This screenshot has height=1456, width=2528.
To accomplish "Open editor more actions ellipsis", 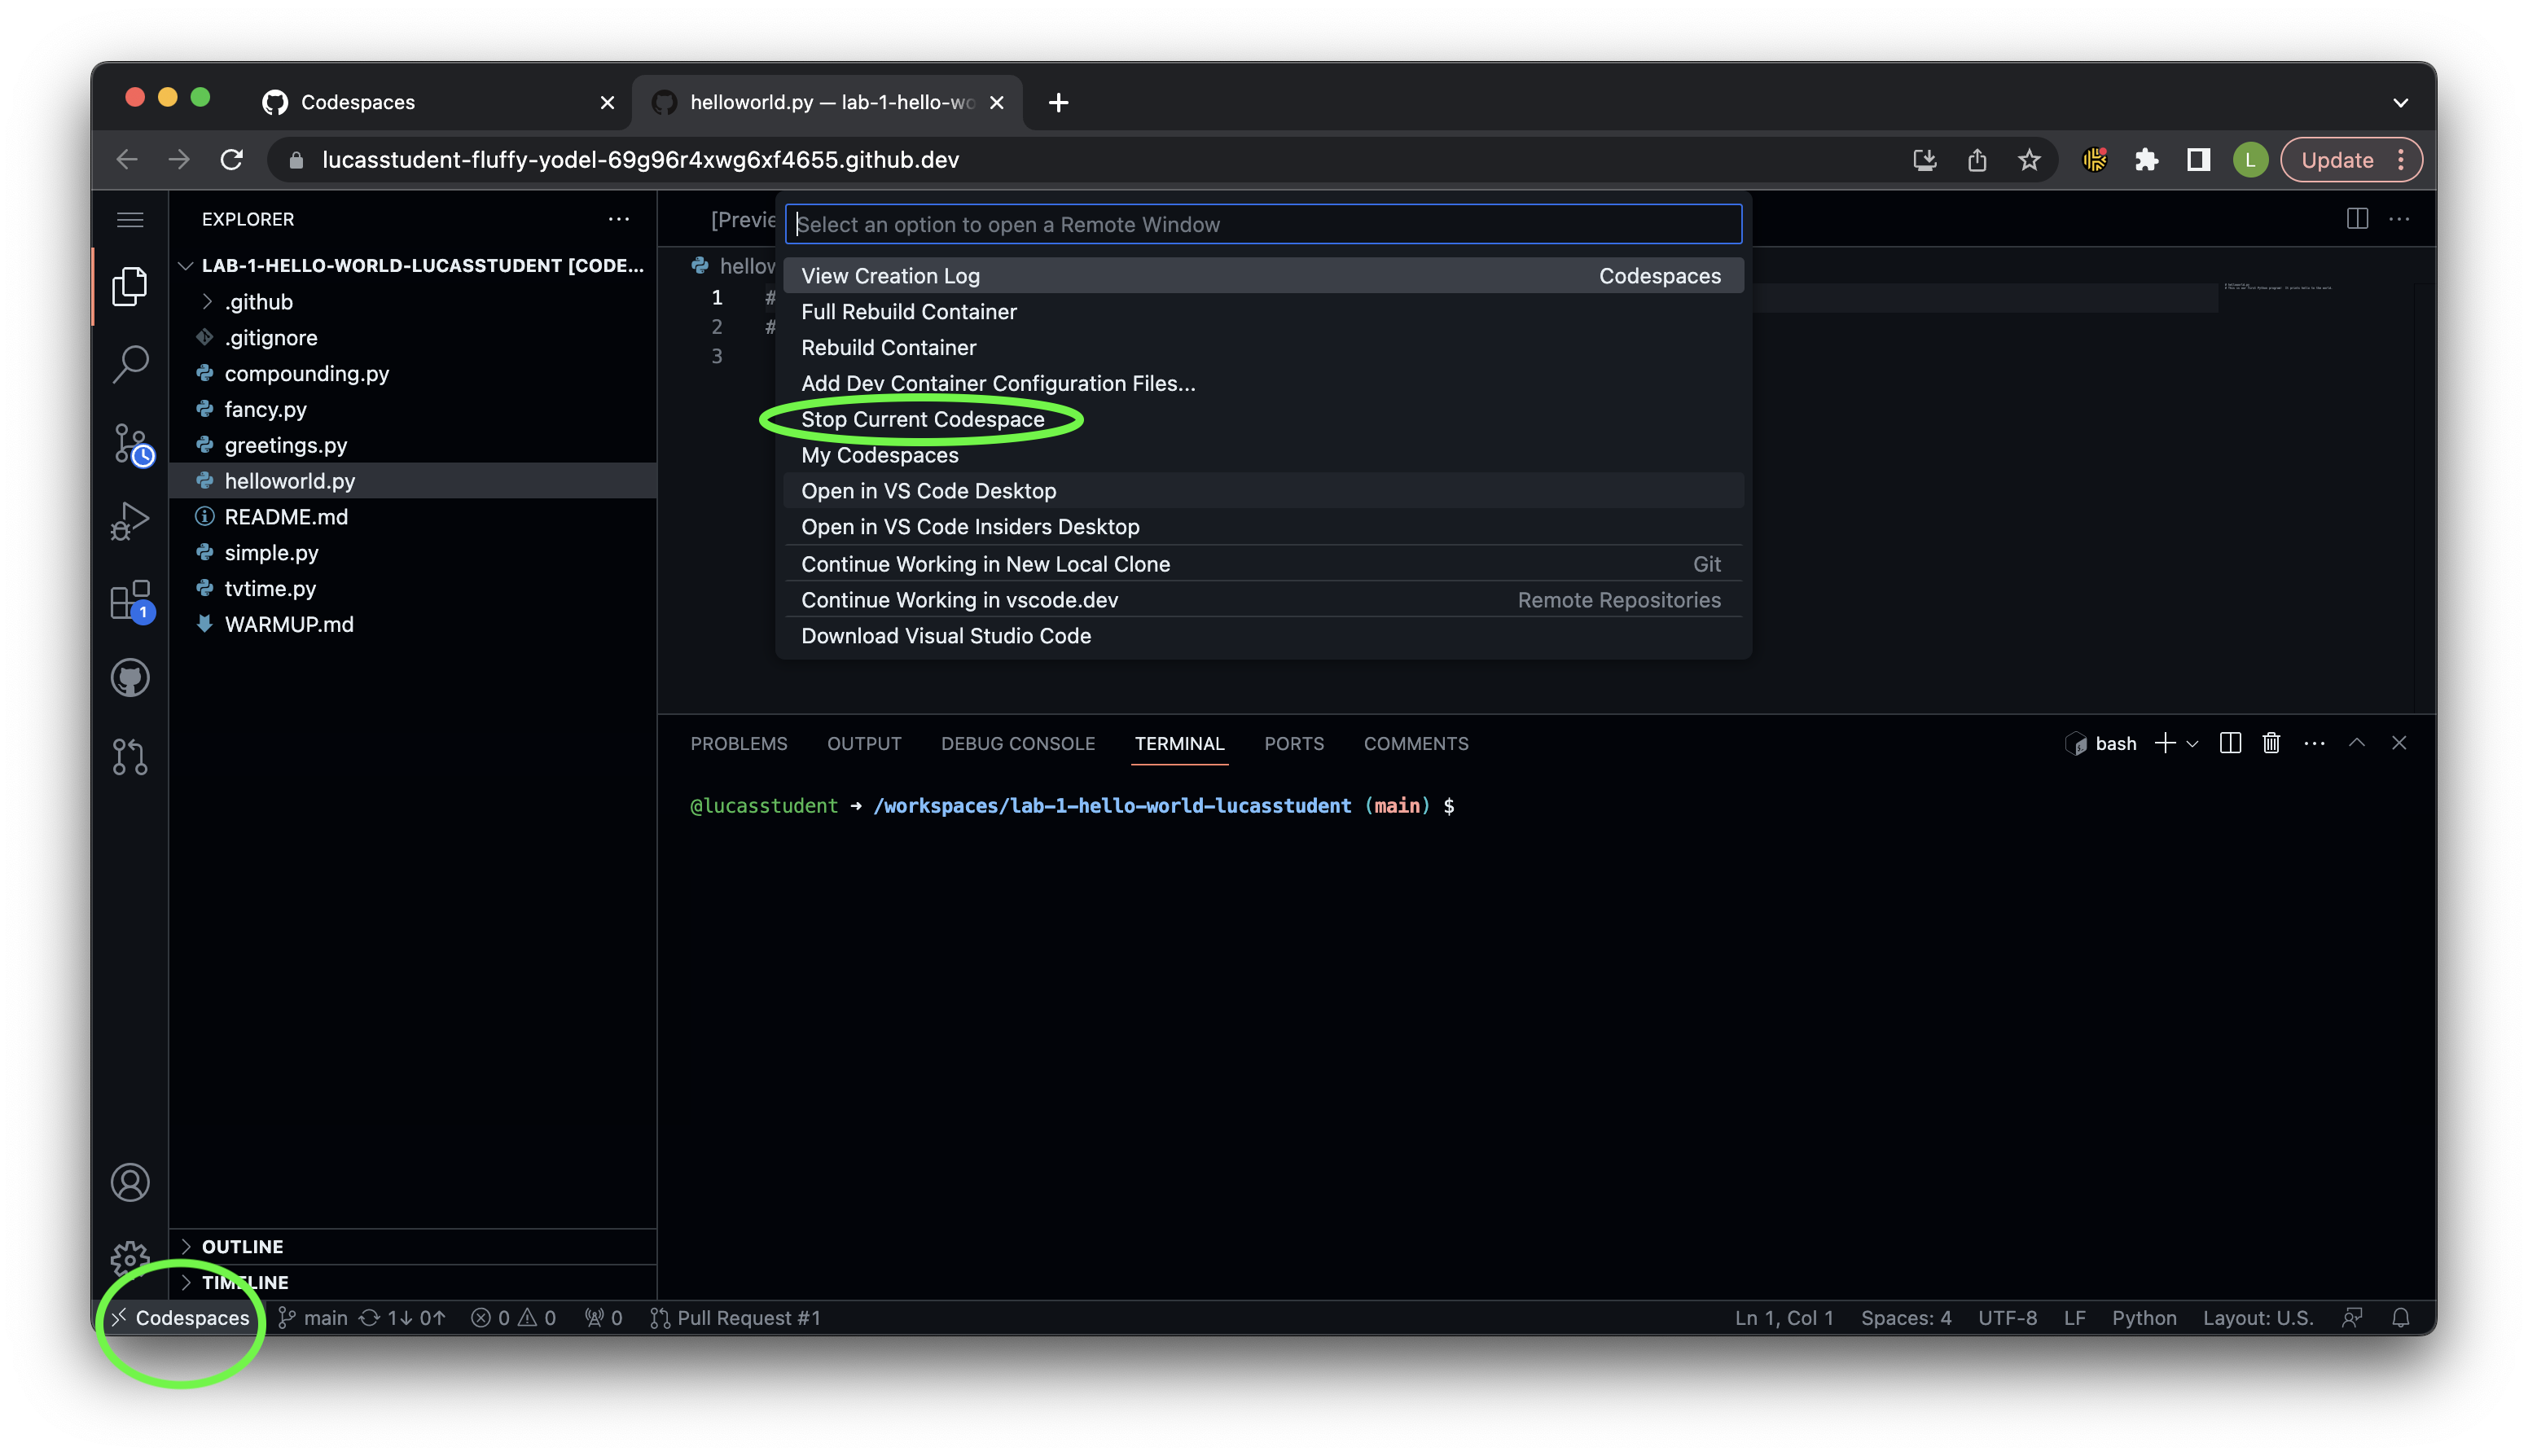I will (x=2399, y=219).
